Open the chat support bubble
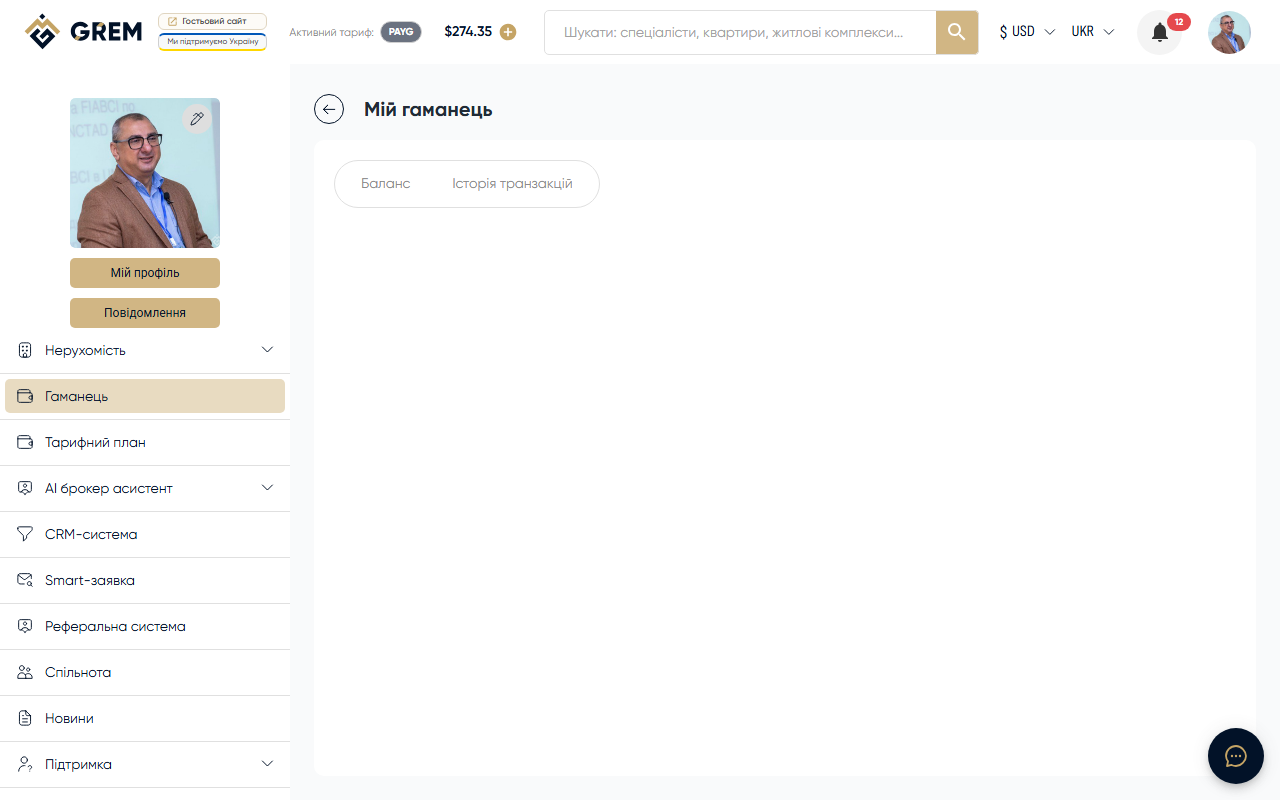Viewport: 1280px width, 800px height. point(1235,755)
